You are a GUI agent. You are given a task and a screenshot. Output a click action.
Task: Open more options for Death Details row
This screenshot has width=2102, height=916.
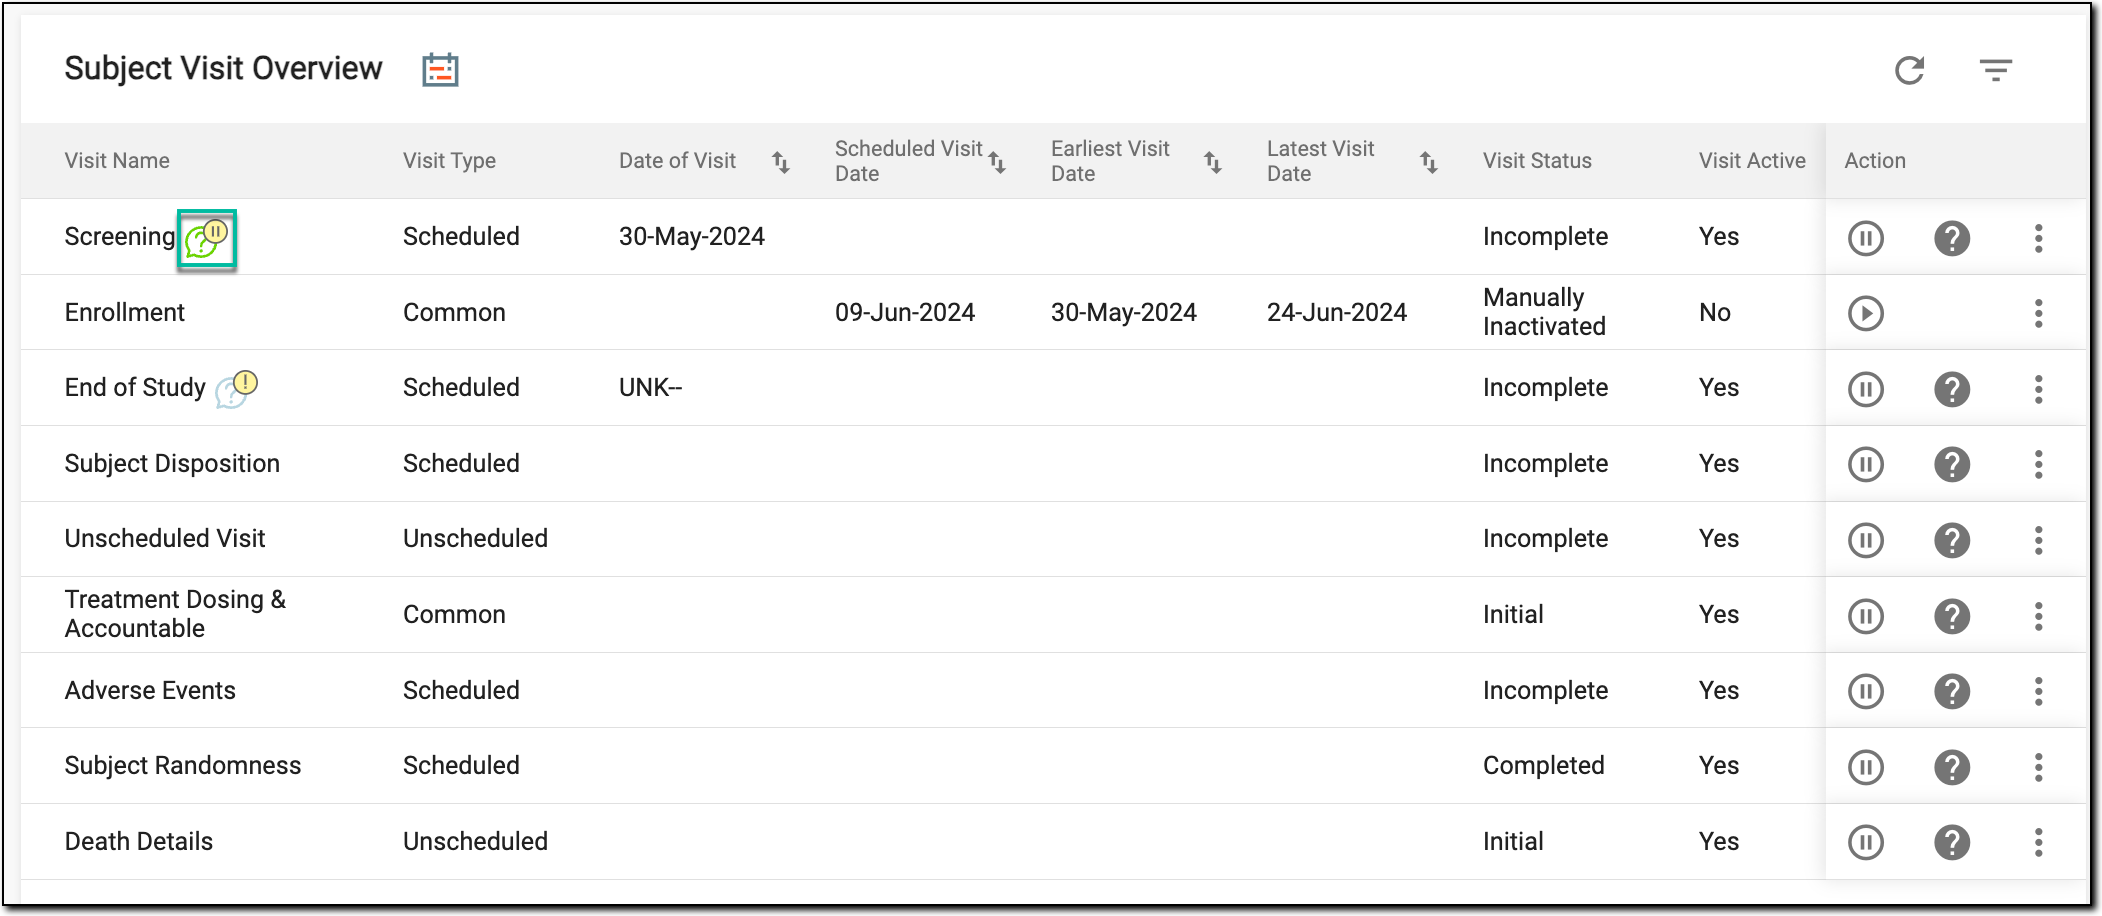coord(2038,842)
